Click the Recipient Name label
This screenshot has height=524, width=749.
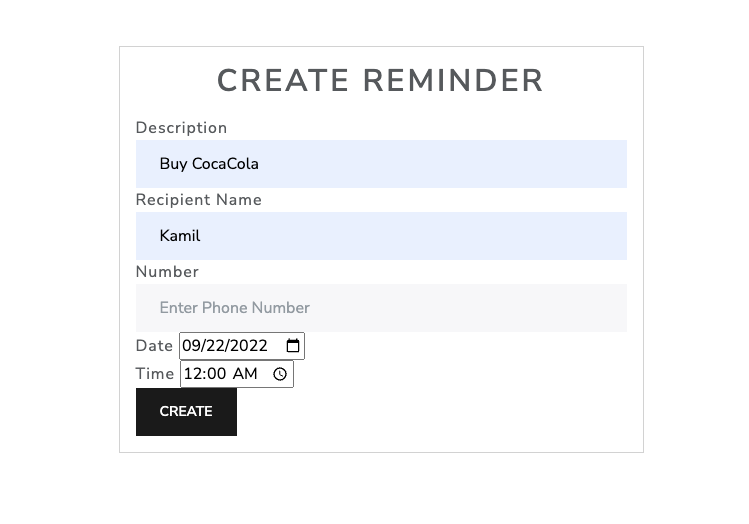(198, 200)
